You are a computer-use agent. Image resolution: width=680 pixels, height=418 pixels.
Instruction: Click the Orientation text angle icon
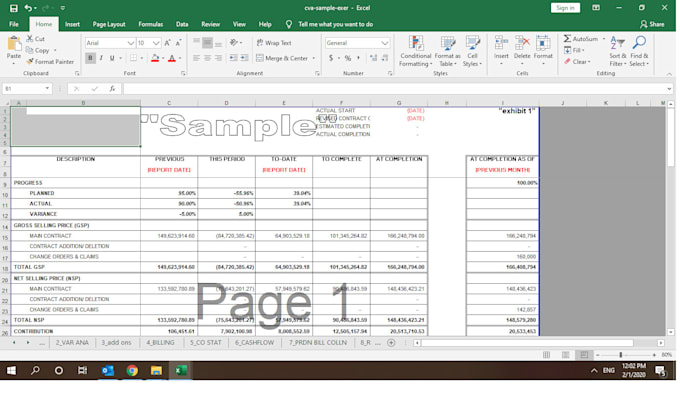coord(234,42)
